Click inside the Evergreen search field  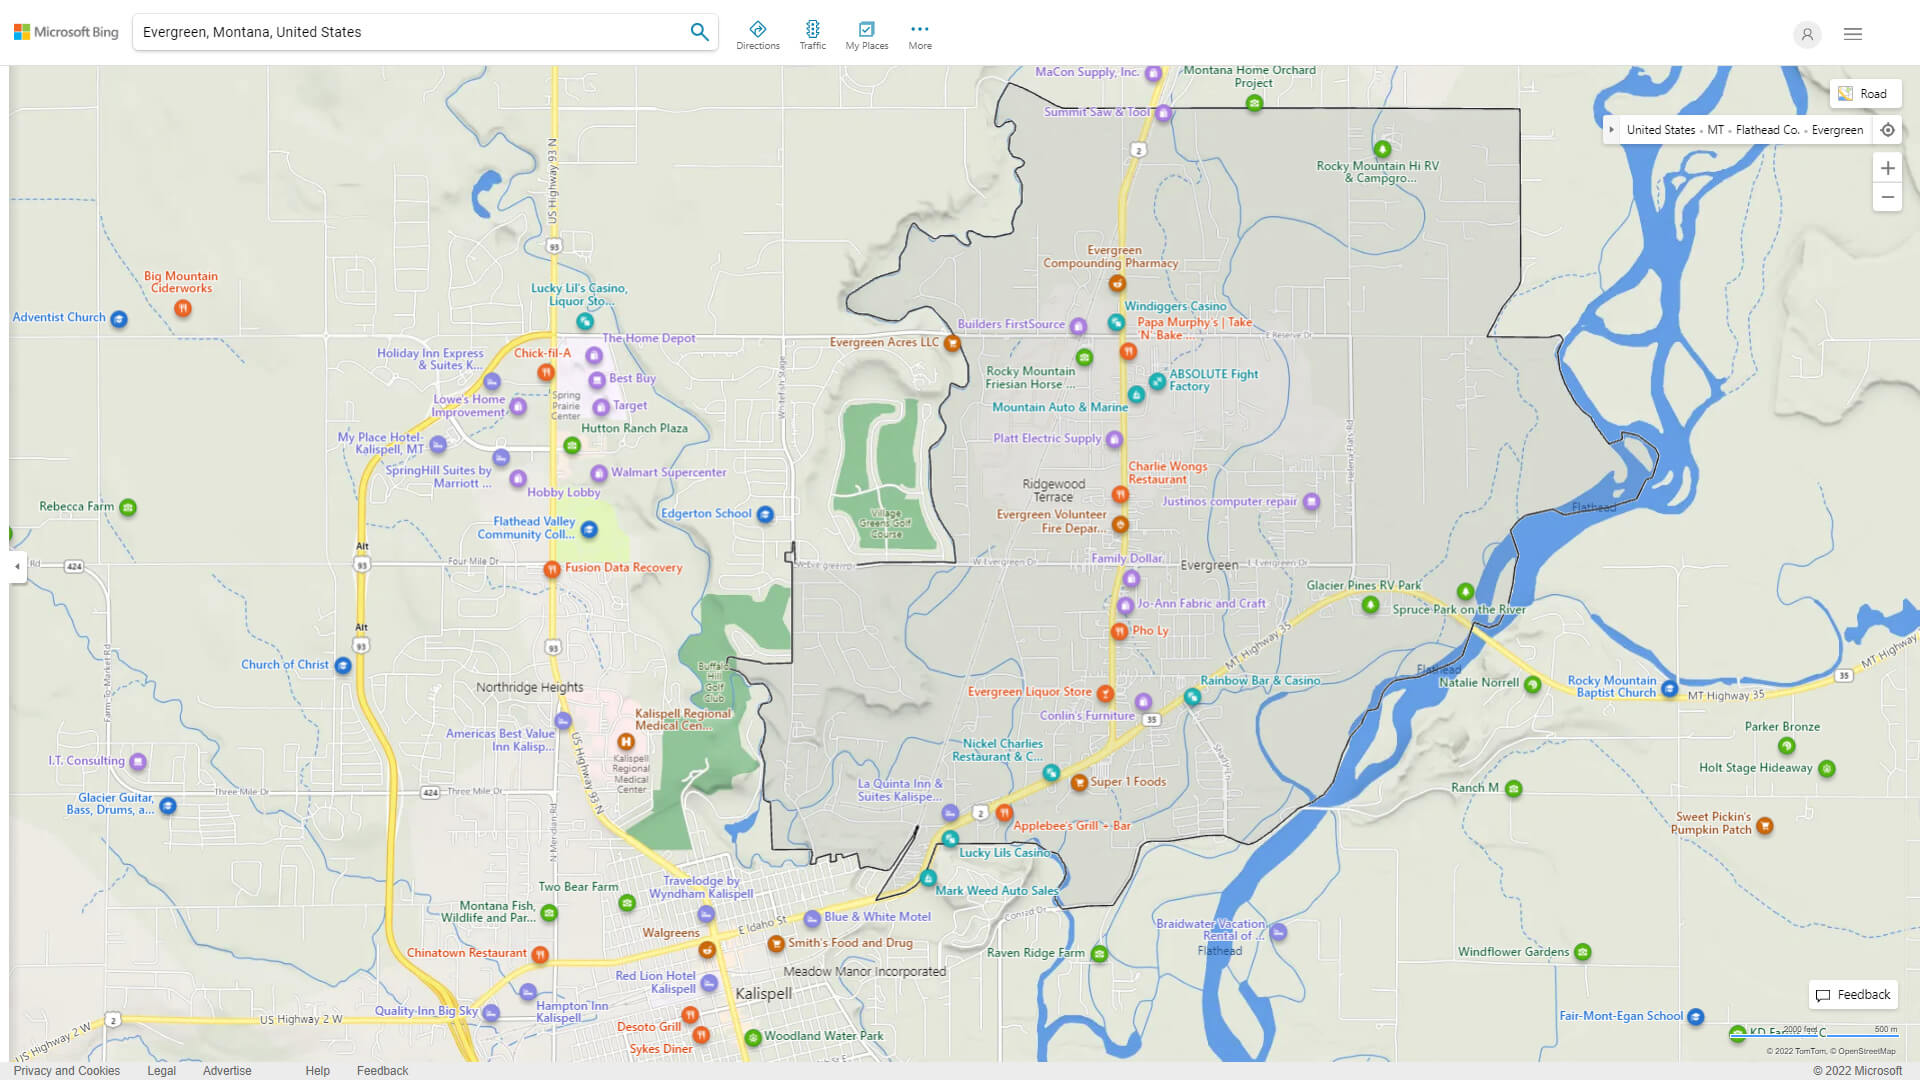click(400, 31)
